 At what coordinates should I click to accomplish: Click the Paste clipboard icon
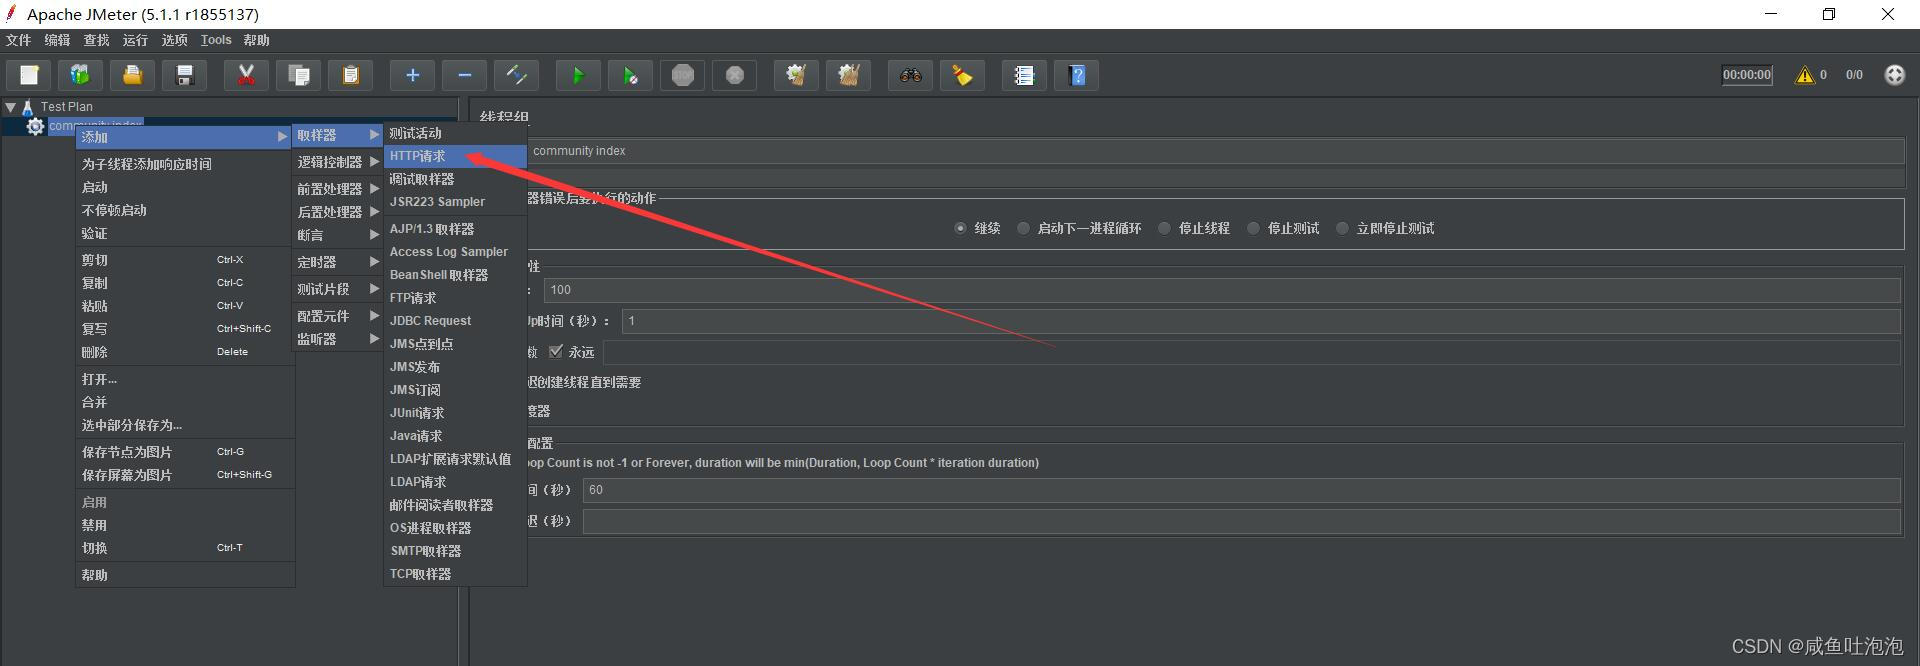click(350, 75)
